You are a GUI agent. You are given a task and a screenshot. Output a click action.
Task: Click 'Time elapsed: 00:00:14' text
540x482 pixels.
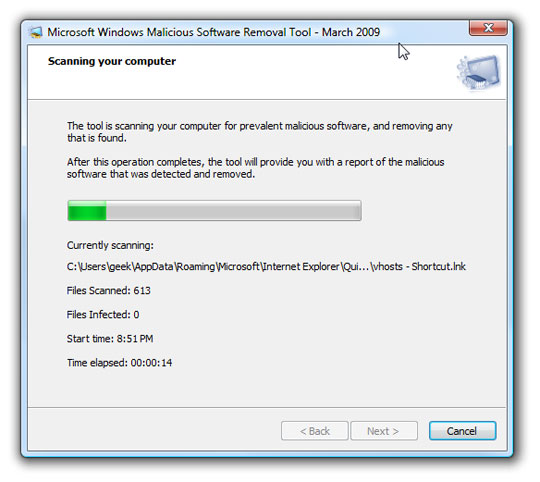[120, 363]
